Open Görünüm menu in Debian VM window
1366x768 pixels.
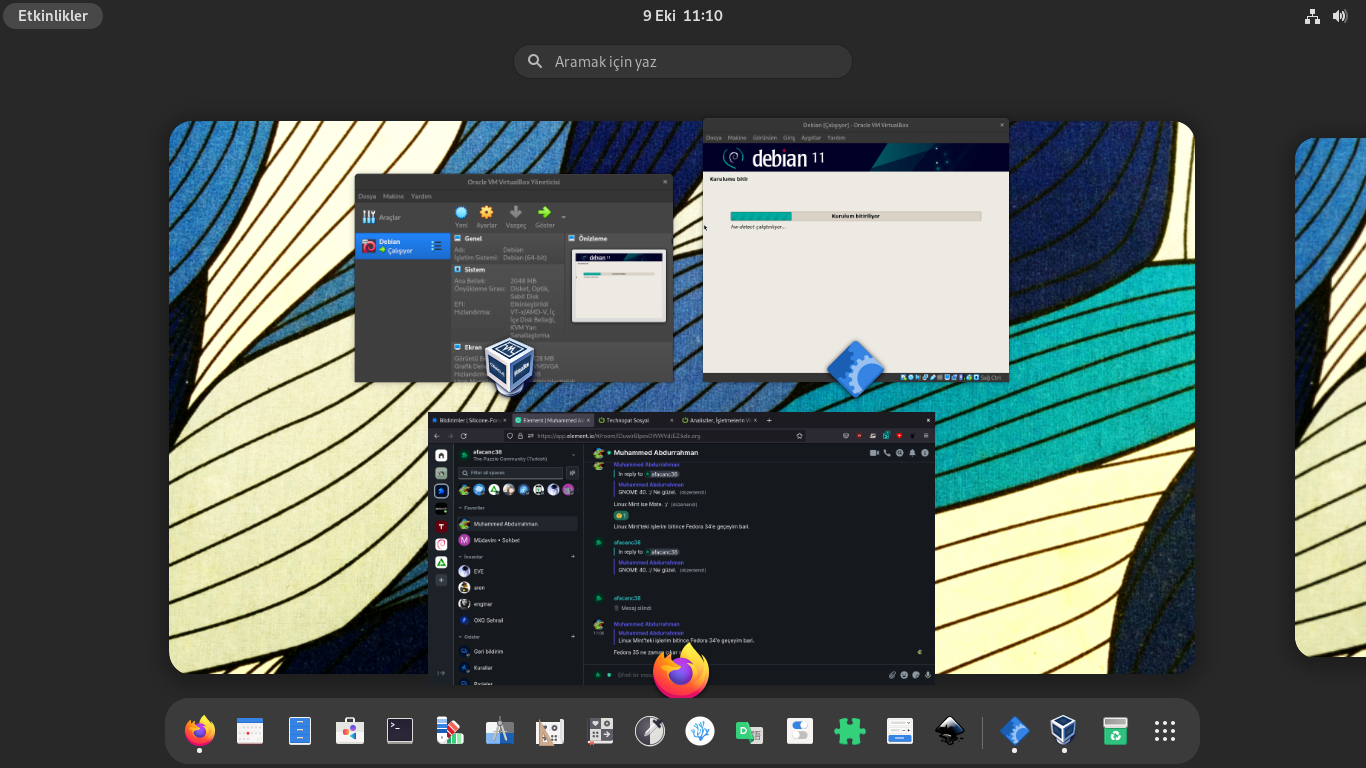click(x=764, y=137)
